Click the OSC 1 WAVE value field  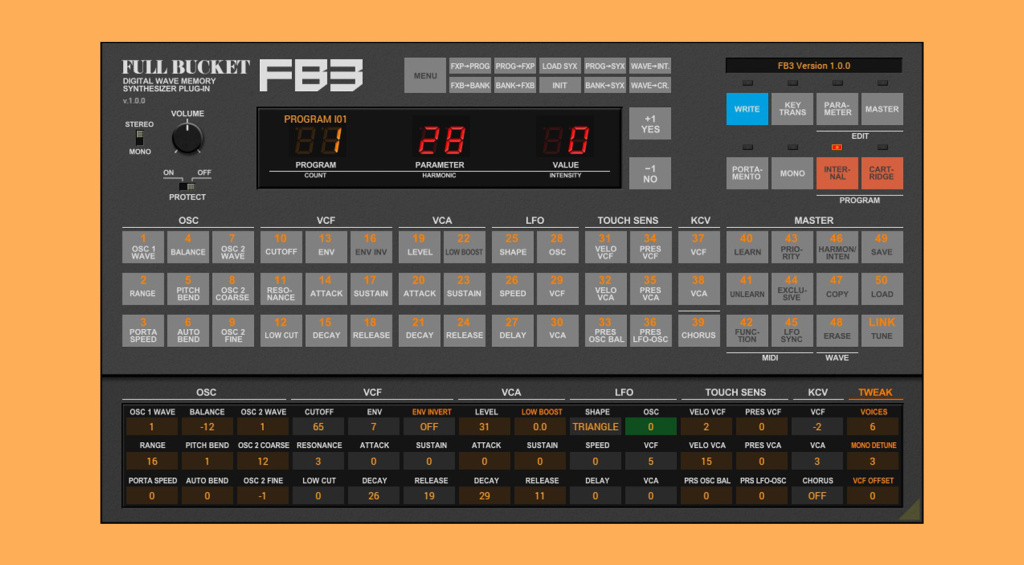152,427
